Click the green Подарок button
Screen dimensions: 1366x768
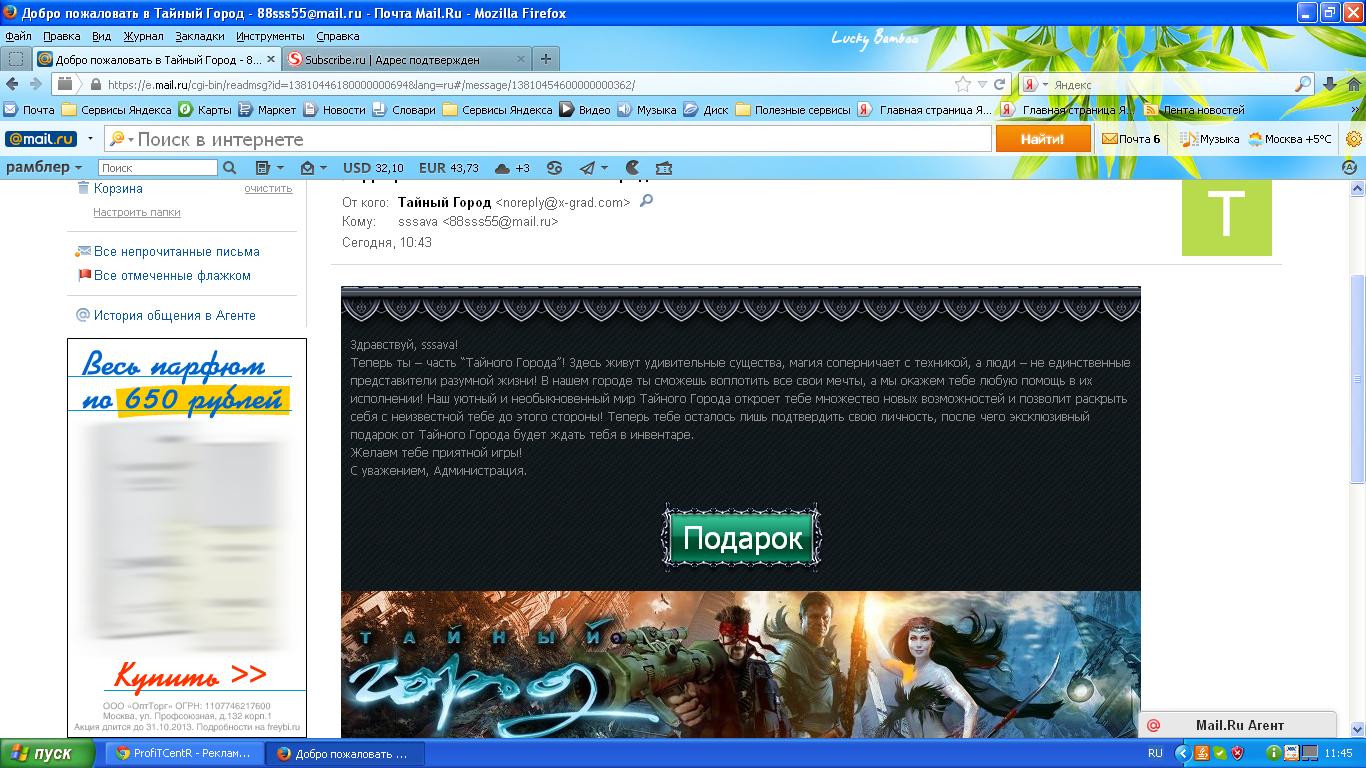click(x=742, y=539)
